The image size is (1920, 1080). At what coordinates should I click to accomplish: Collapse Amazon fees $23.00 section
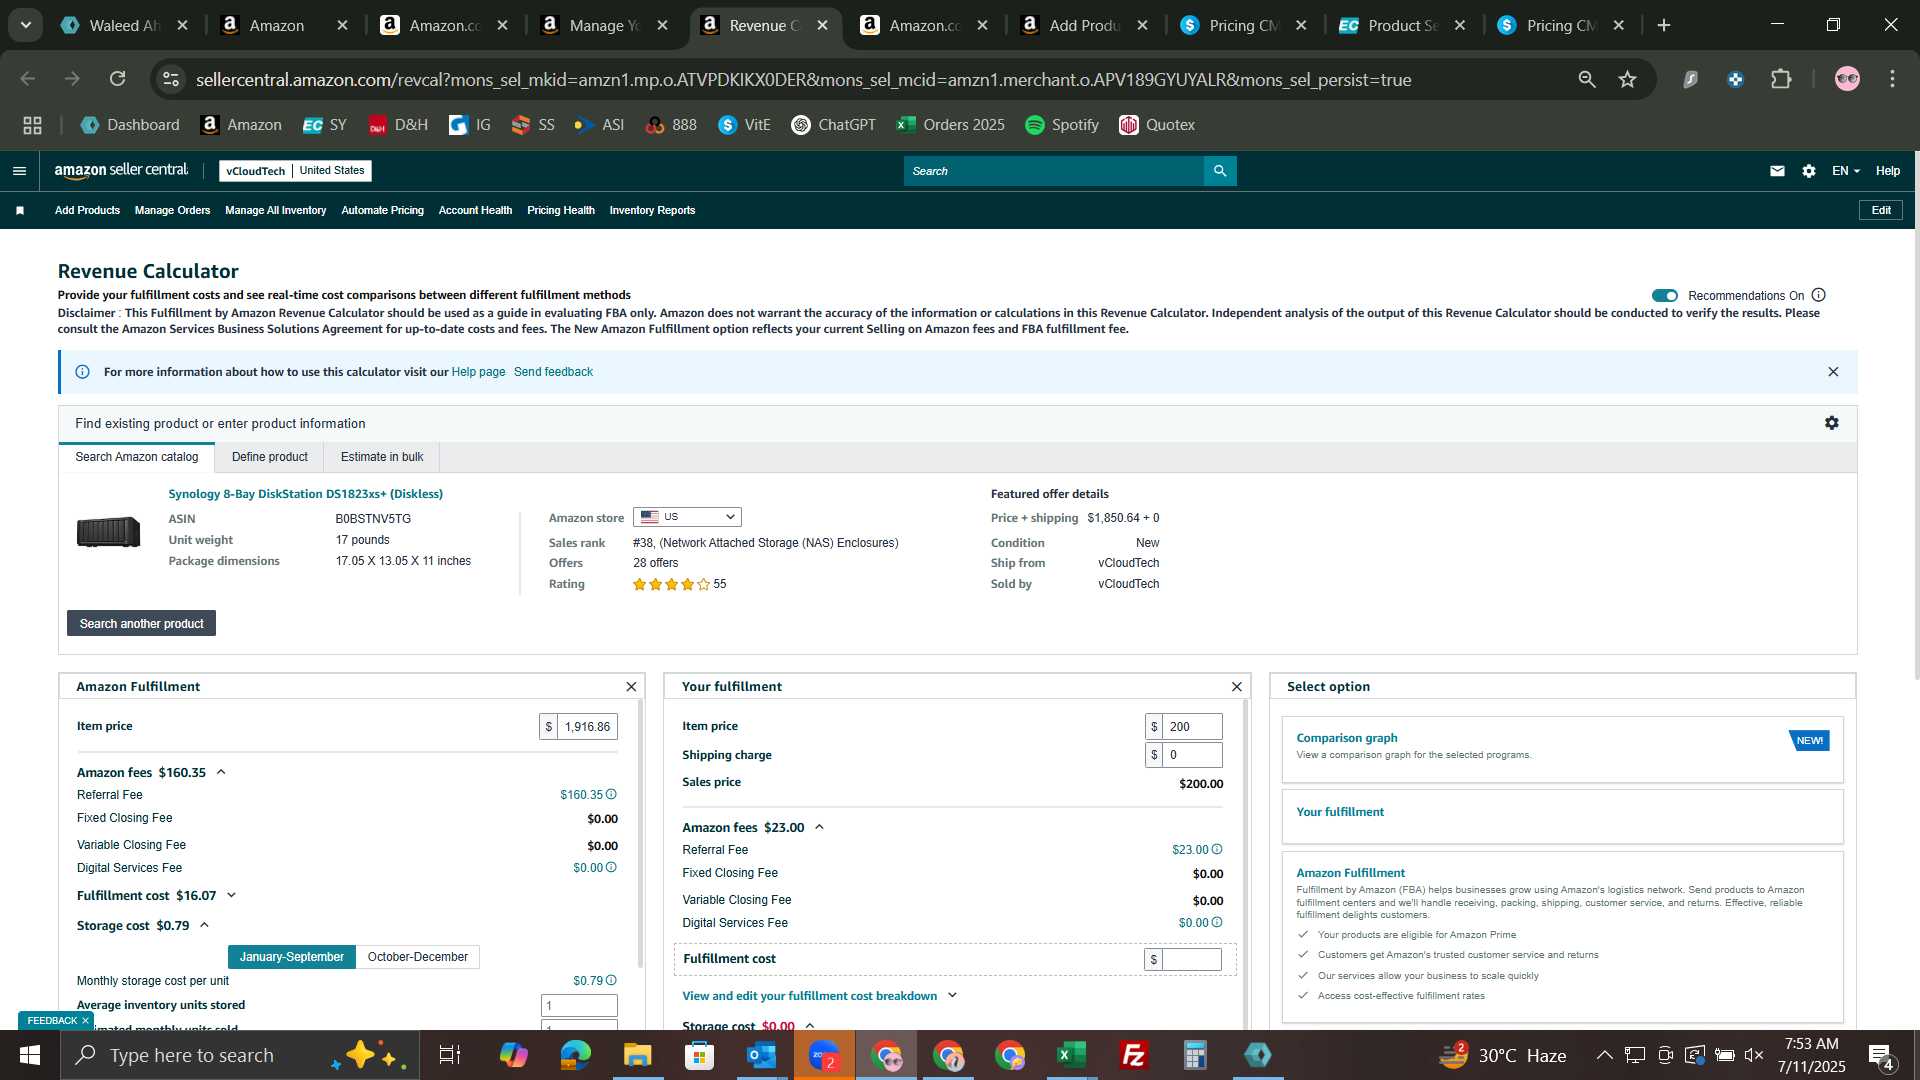[819, 828]
